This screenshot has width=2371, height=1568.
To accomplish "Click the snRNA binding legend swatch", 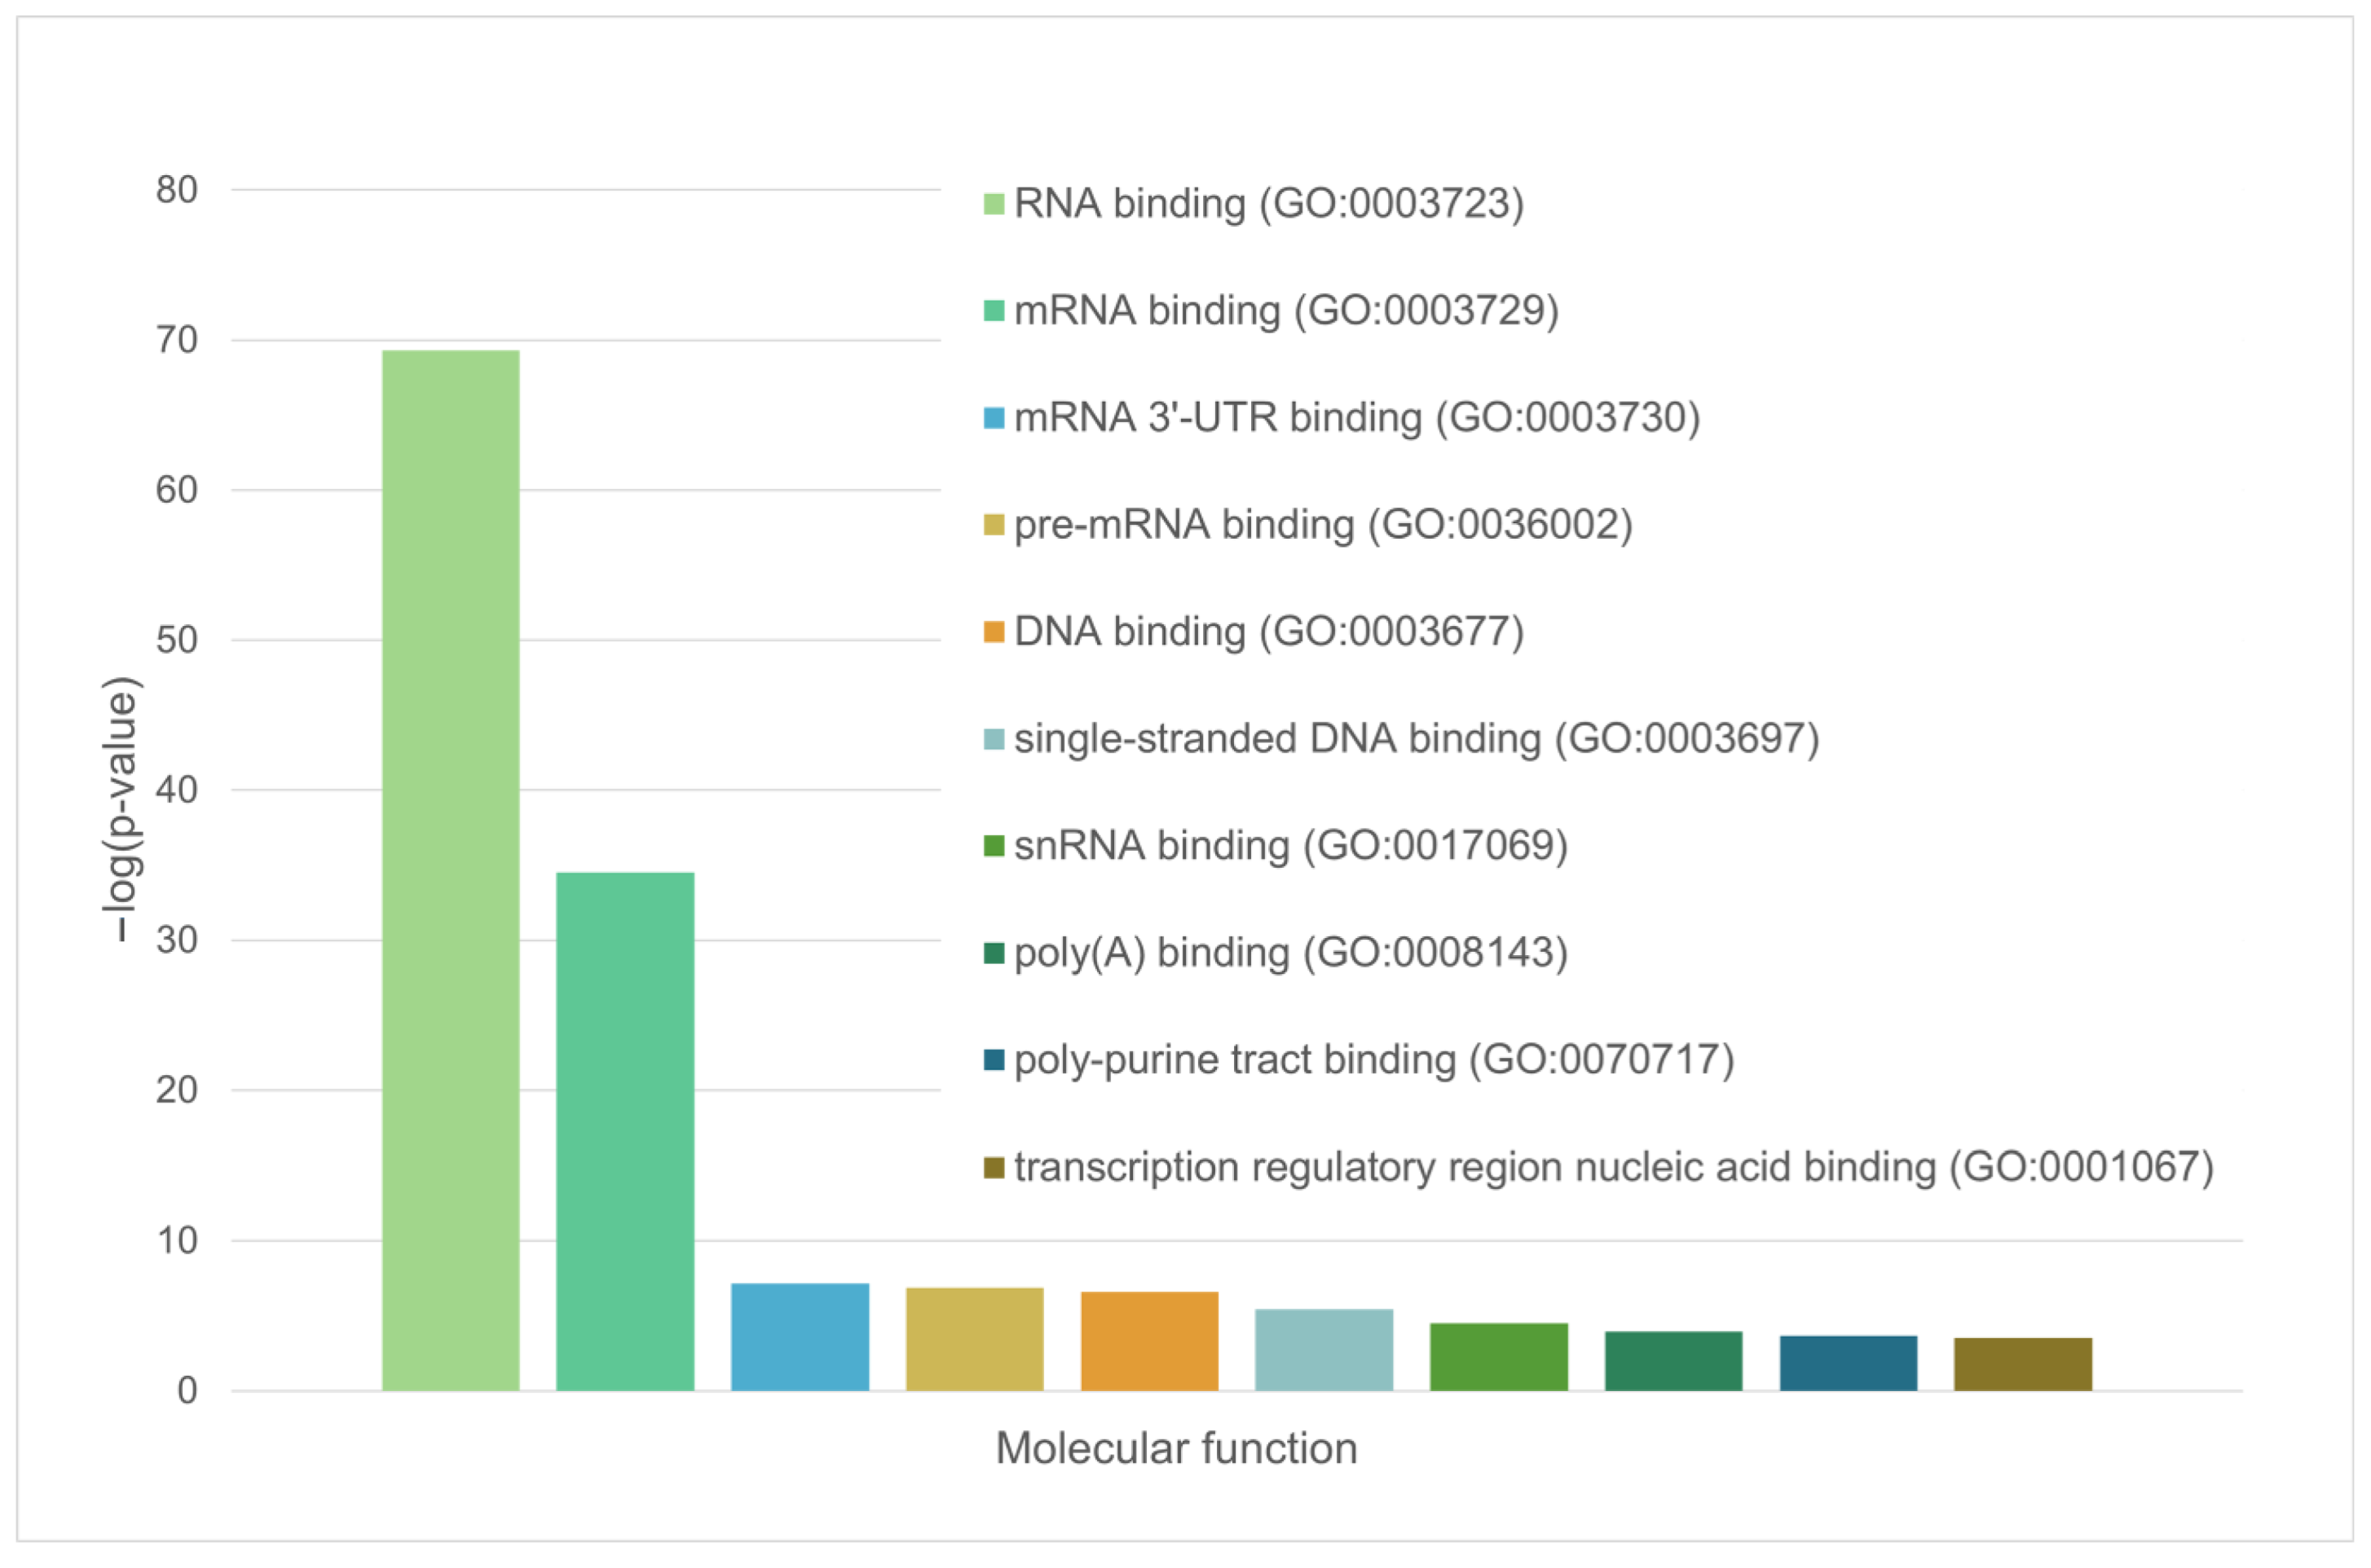I will pyautogui.click(x=993, y=846).
